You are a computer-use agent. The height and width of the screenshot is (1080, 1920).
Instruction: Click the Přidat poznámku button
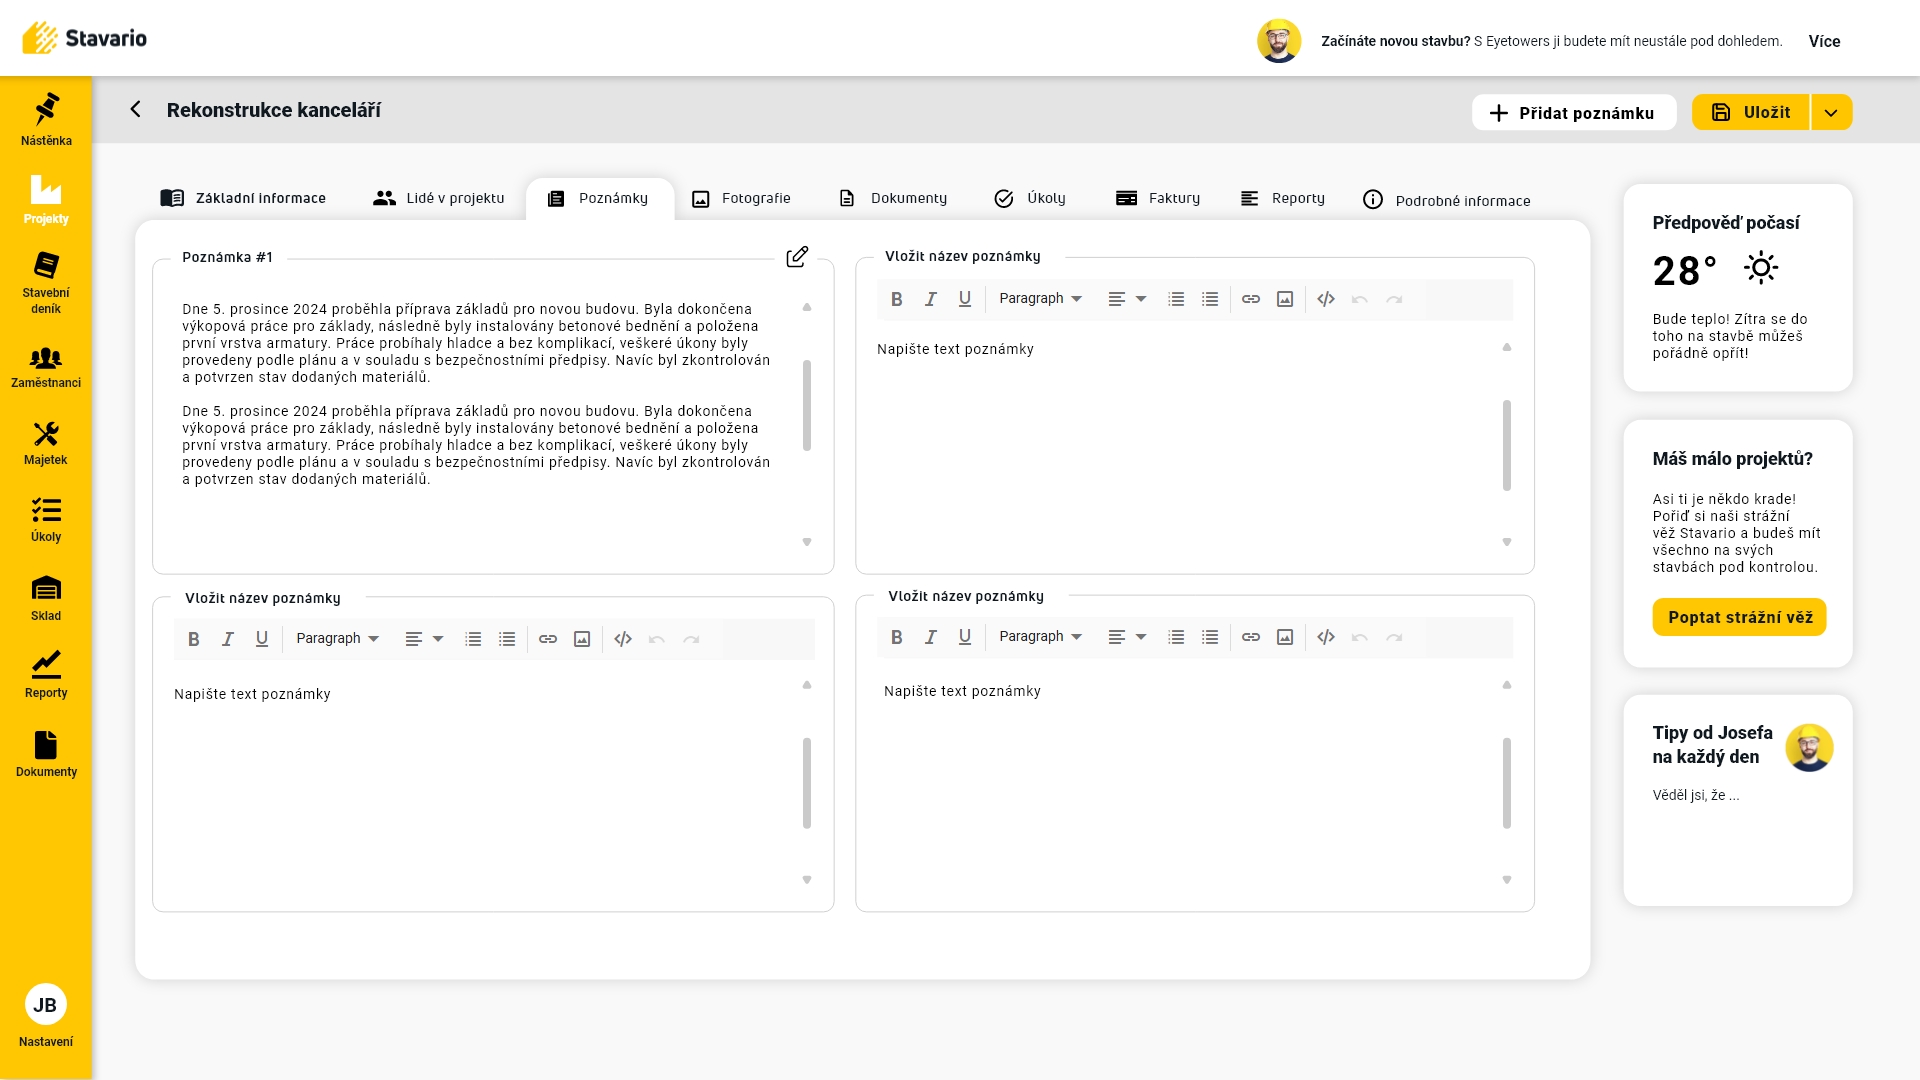click(x=1573, y=113)
